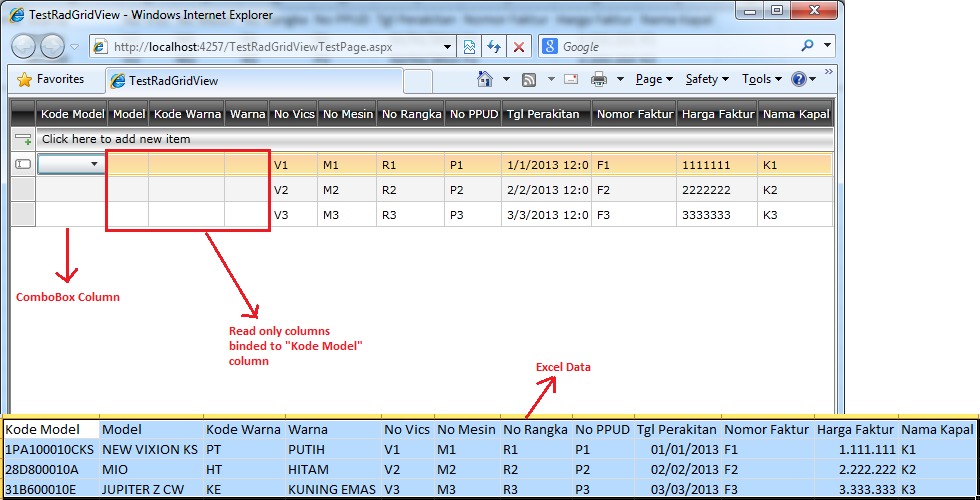Click Excel cell '1PA100010CKS'
The width and height of the screenshot is (980, 500).
pos(51,449)
